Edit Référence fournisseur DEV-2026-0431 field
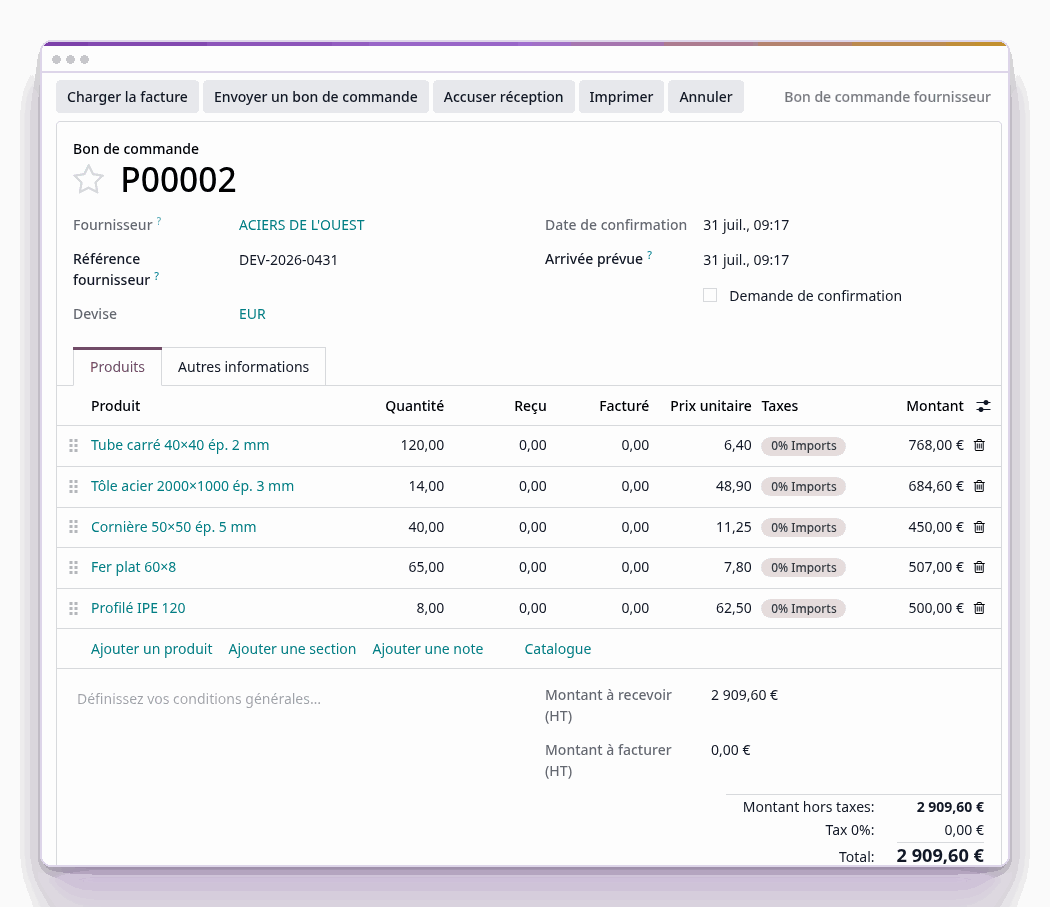 289,260
